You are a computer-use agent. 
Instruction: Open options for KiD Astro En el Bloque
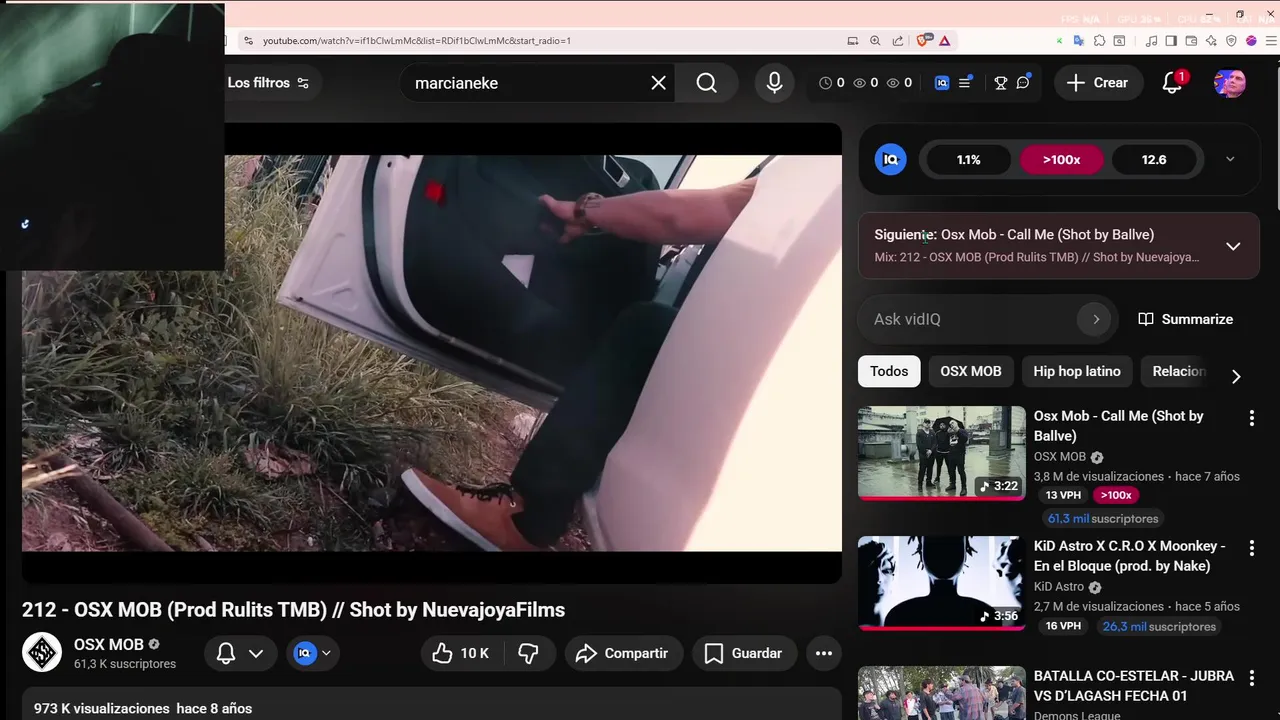coord(1251,548)
